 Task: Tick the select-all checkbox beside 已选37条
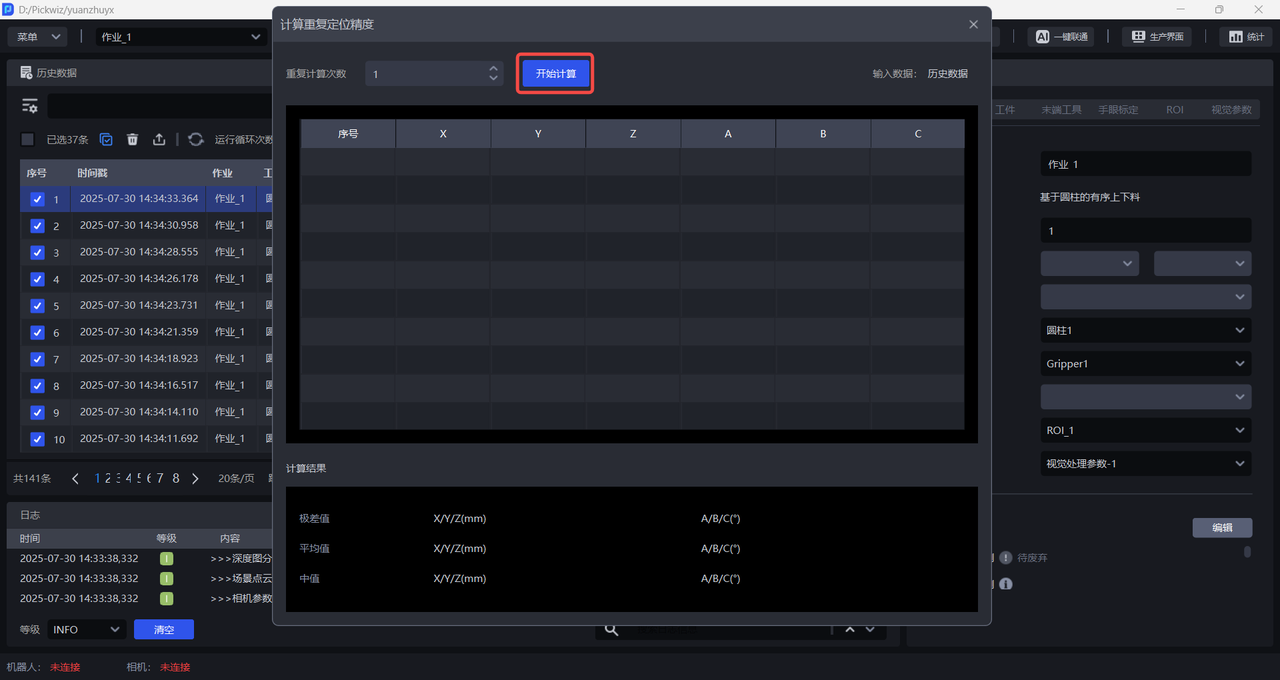point(28,140)
